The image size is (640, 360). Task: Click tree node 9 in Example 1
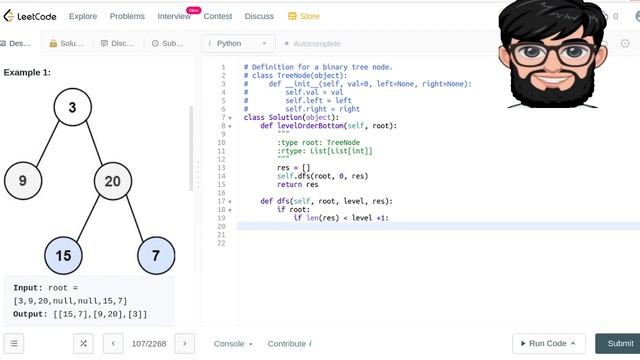click(23, 180)
